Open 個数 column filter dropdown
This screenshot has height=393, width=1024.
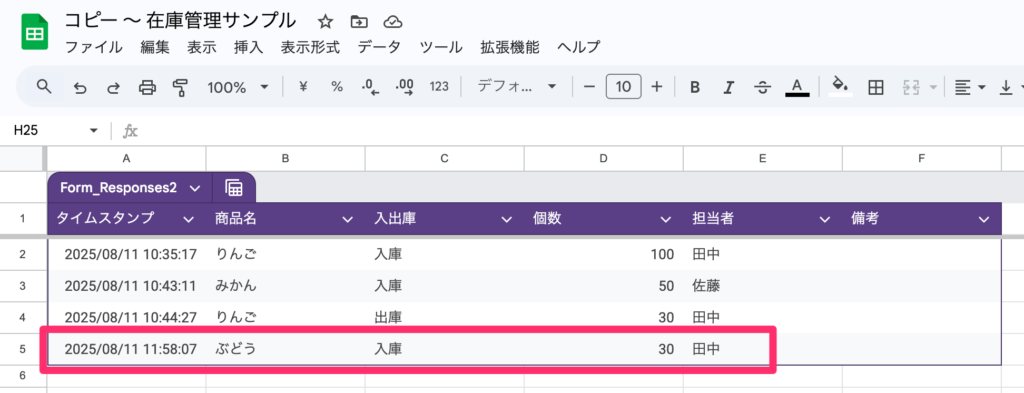coord(665,220)
